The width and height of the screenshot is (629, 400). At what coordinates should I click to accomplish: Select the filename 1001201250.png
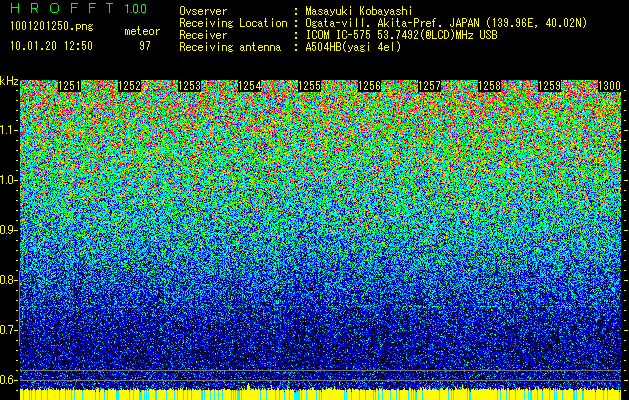point(52,27)
